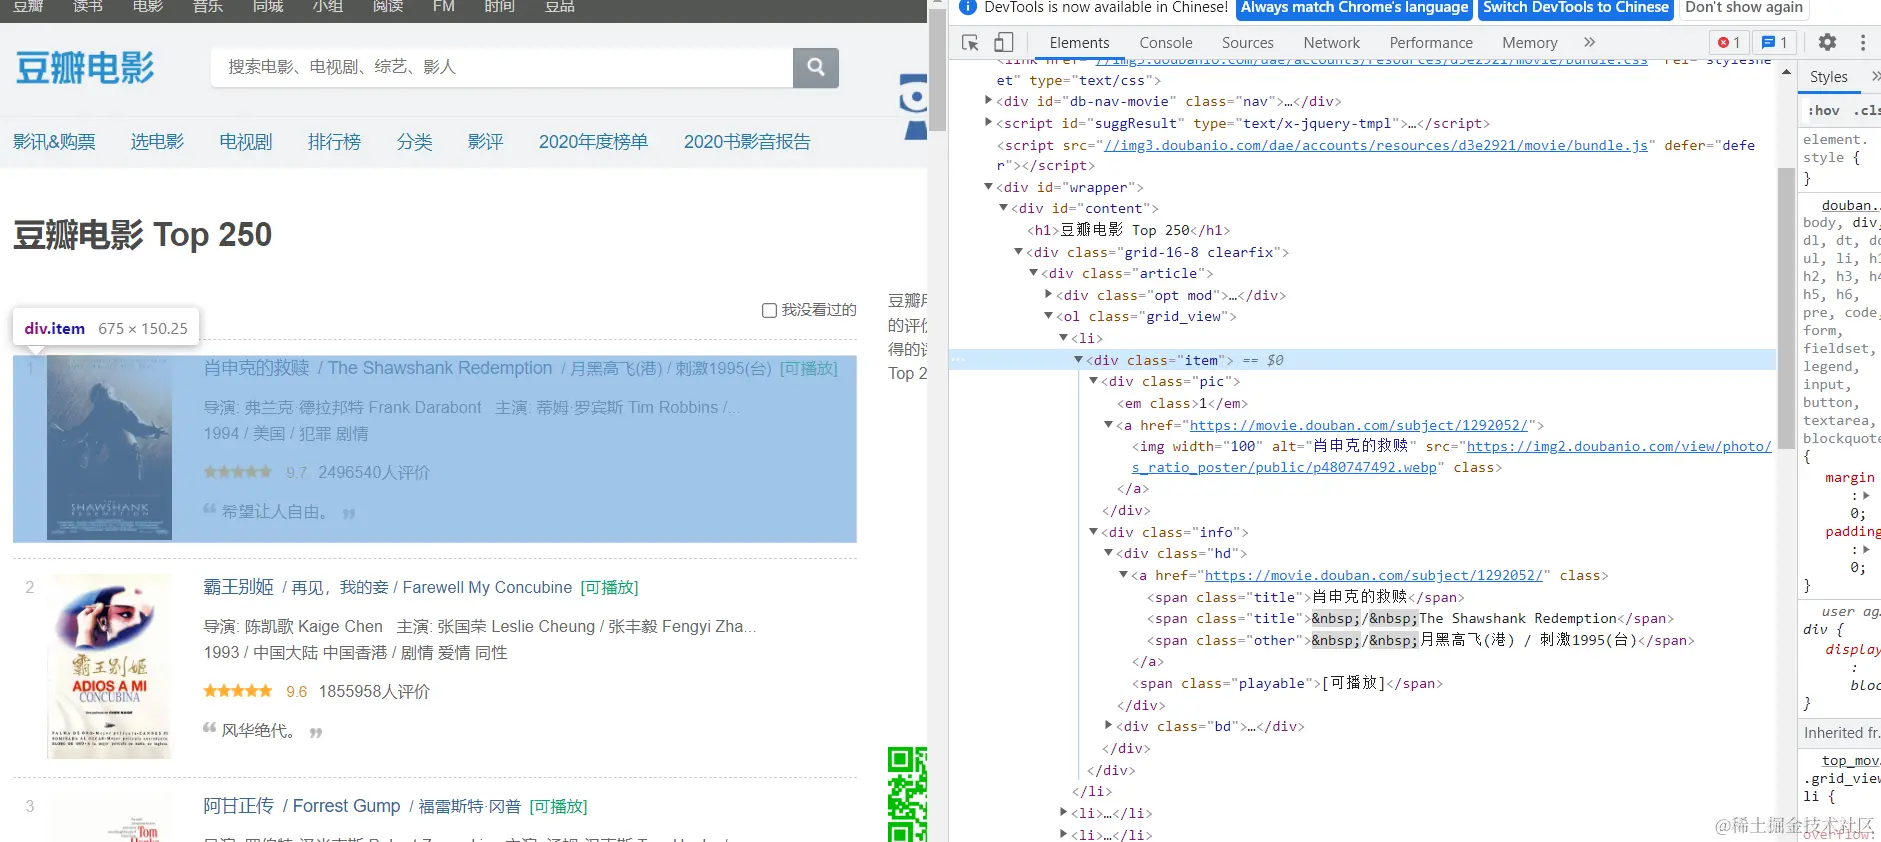Open 影评 navigation link
Screen dimensions: 1881x842
(485, 142)
